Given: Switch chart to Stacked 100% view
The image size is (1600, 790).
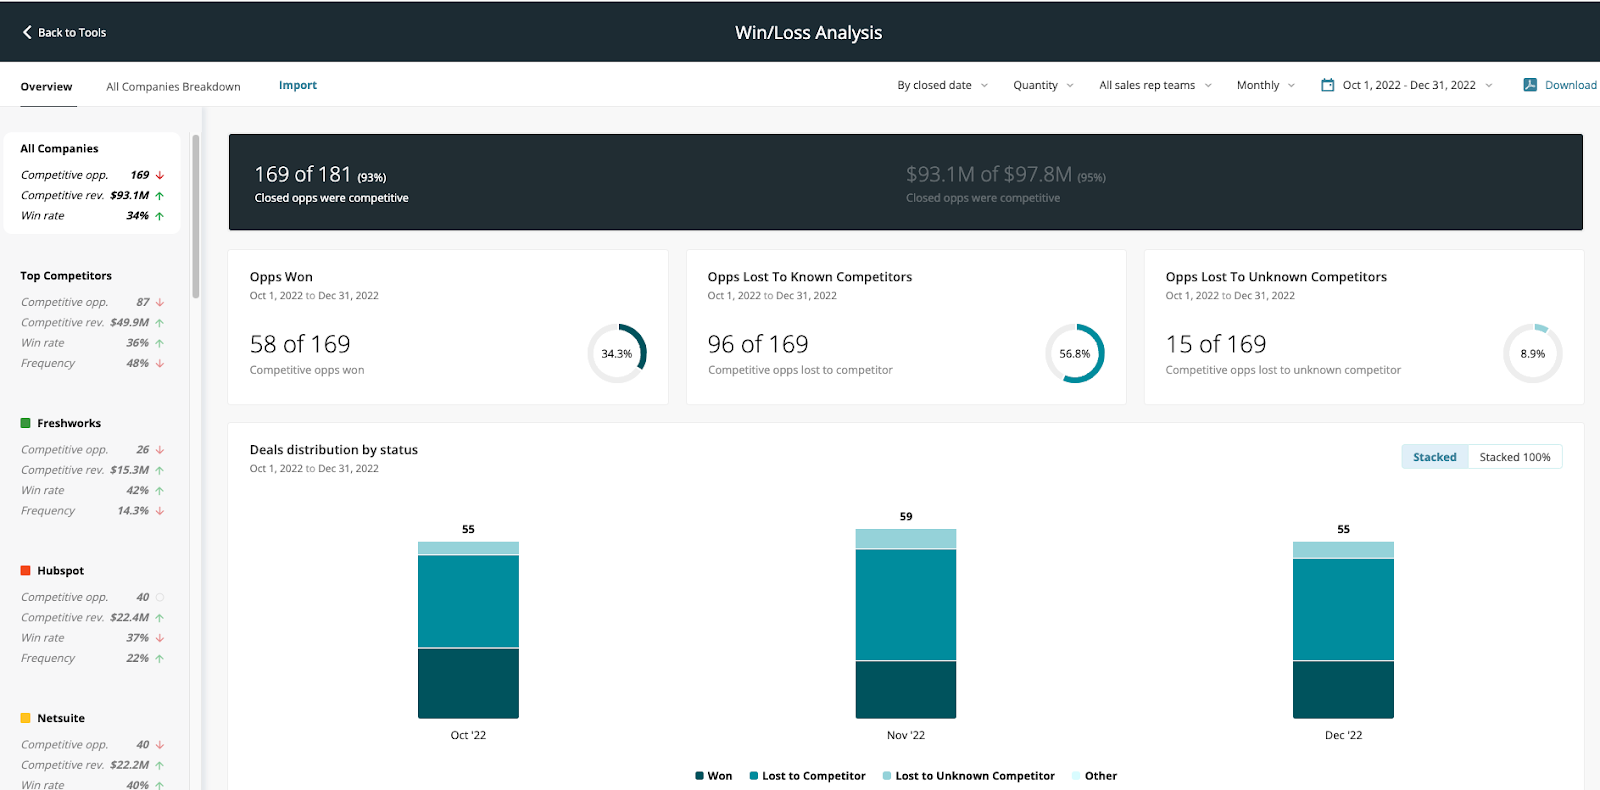Looking at the screenshot, I should (x=1514, y=457).
